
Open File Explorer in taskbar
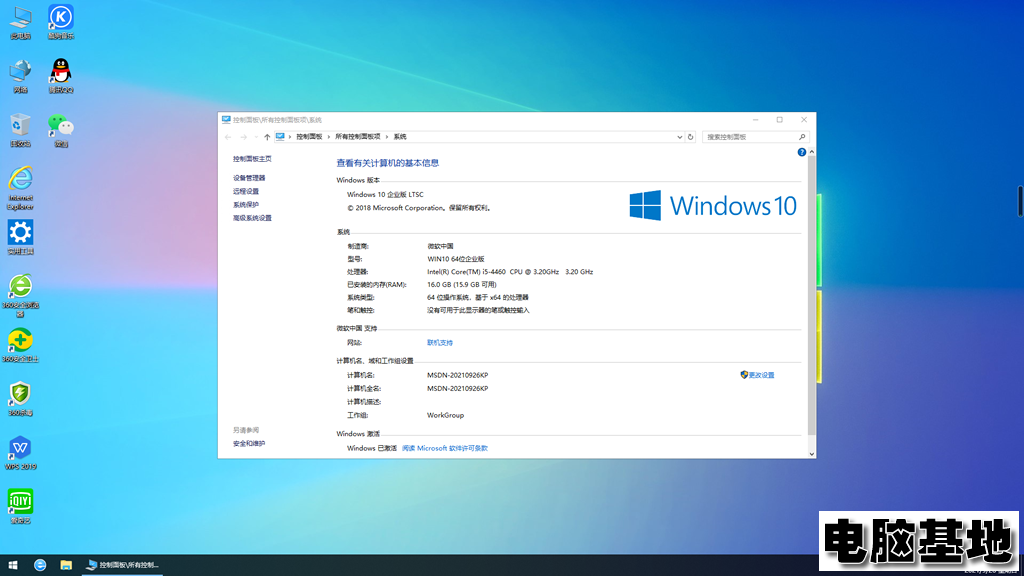(x=66, y=565)
